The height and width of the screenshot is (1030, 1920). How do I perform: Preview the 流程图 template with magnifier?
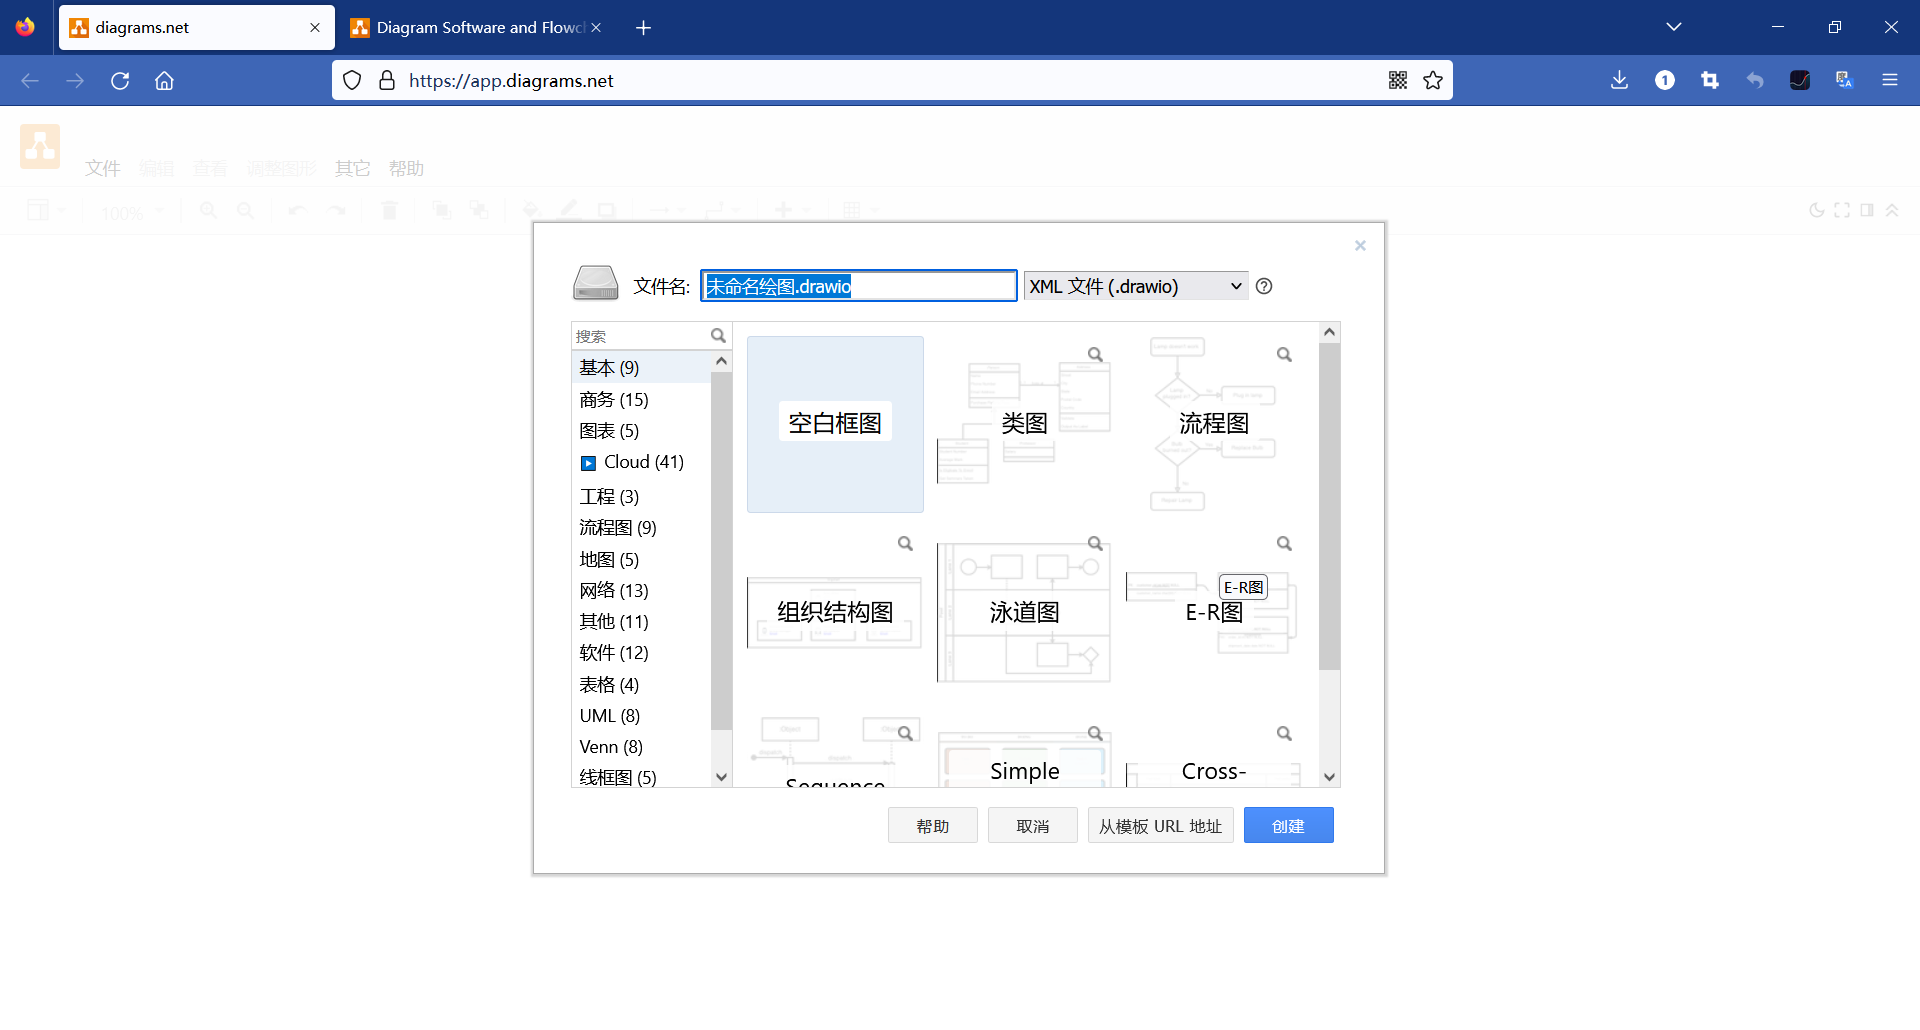tap(1284, 355)
